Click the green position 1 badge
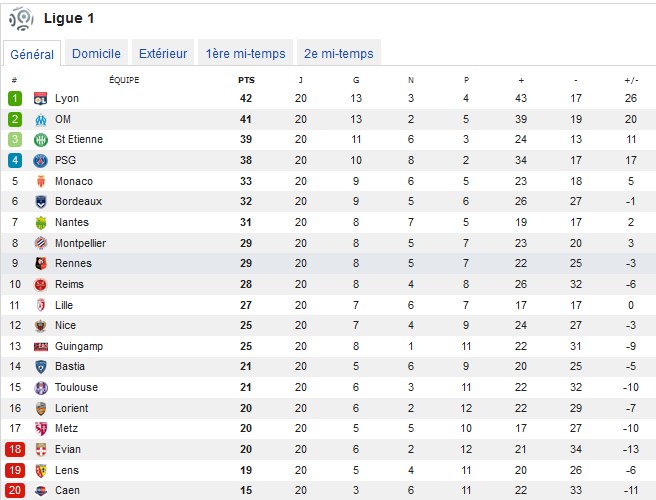The height and width of the screenshot is (500, 656). (15, 98)
